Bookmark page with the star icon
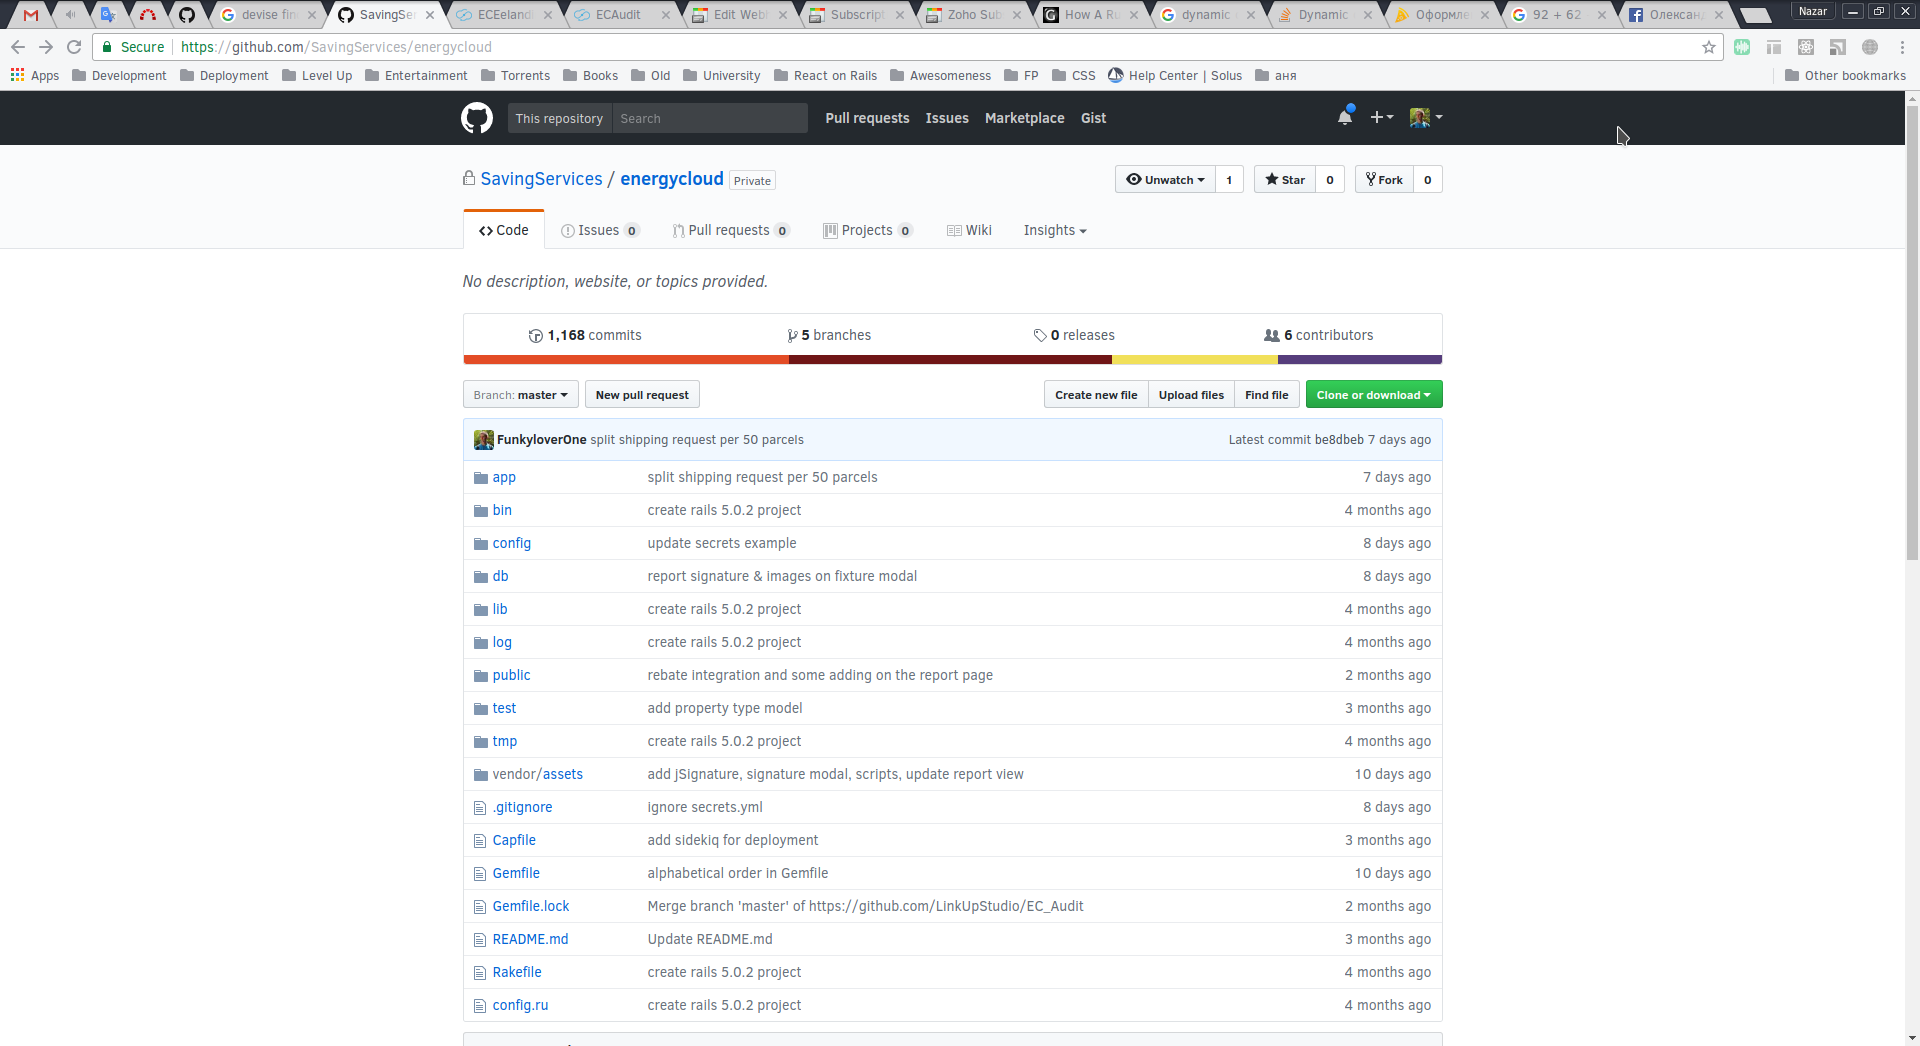The width and height of the screenshot is (1920, 1046). (x=1708, y=47)
